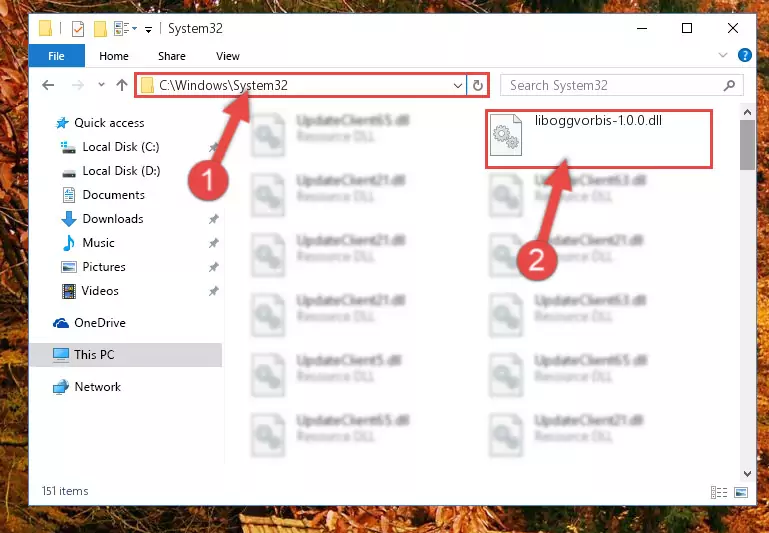The height and width of the screenshot is (533, 769).
Task: Unpin Videos using its pin icon
Action: coord(213,291)
